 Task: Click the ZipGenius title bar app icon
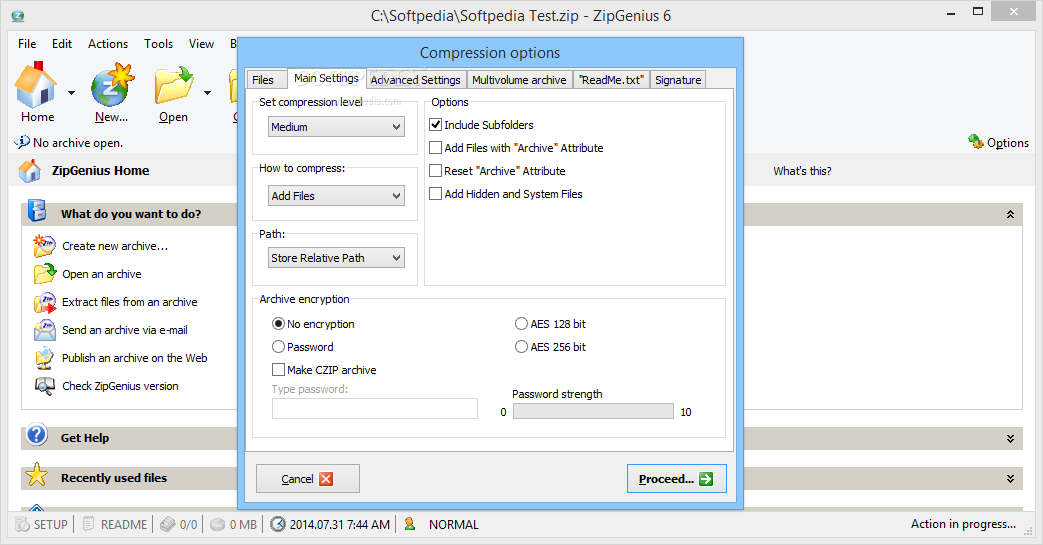point(18,16)
